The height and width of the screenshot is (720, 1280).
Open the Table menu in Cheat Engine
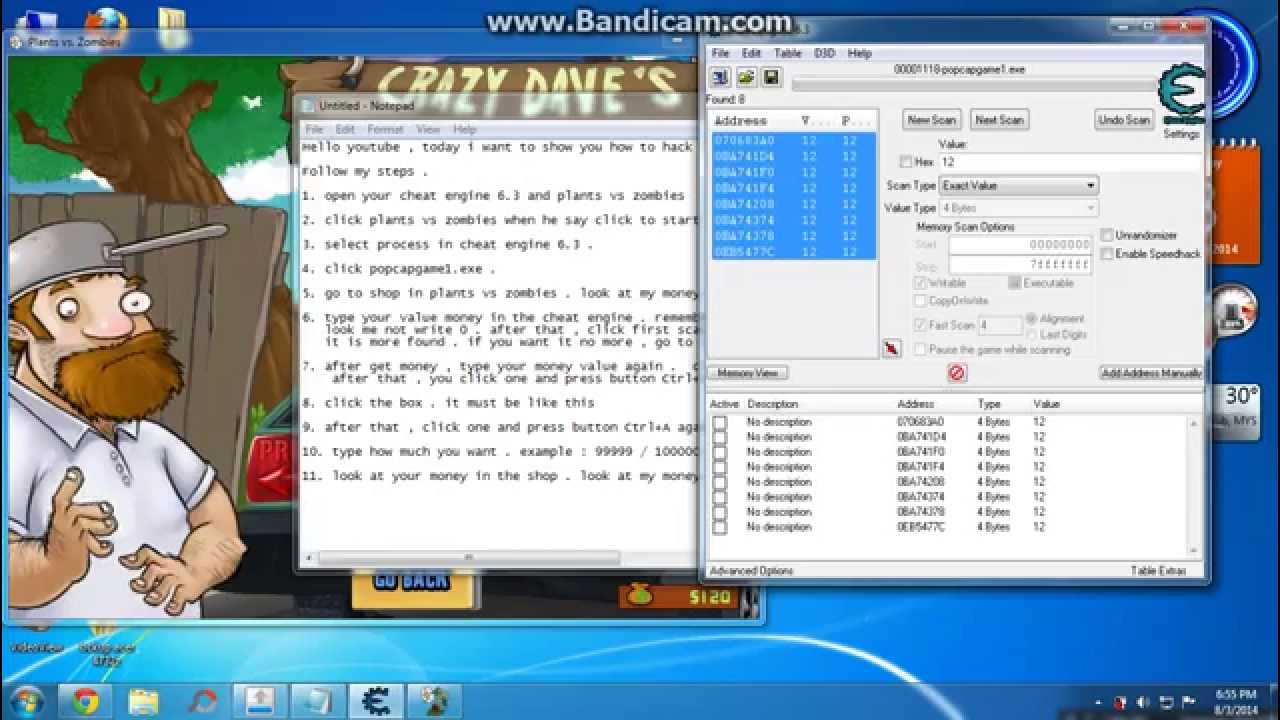(787, 53)
